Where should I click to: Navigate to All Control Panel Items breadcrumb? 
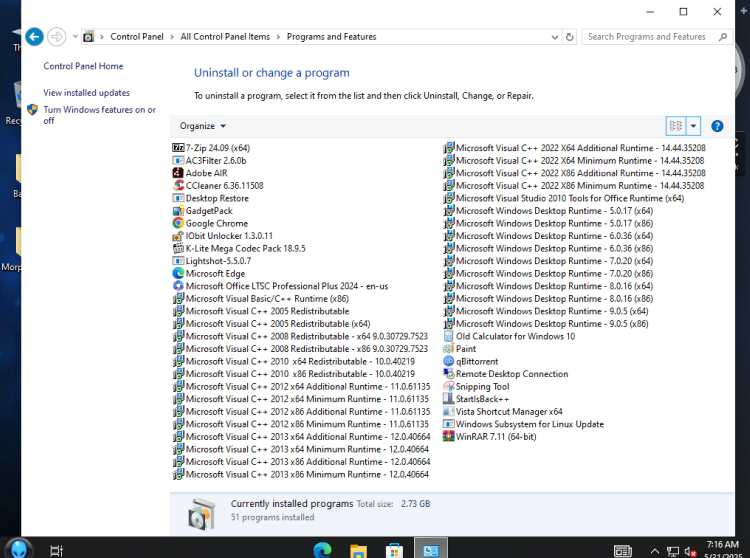[x=225, y=37]
